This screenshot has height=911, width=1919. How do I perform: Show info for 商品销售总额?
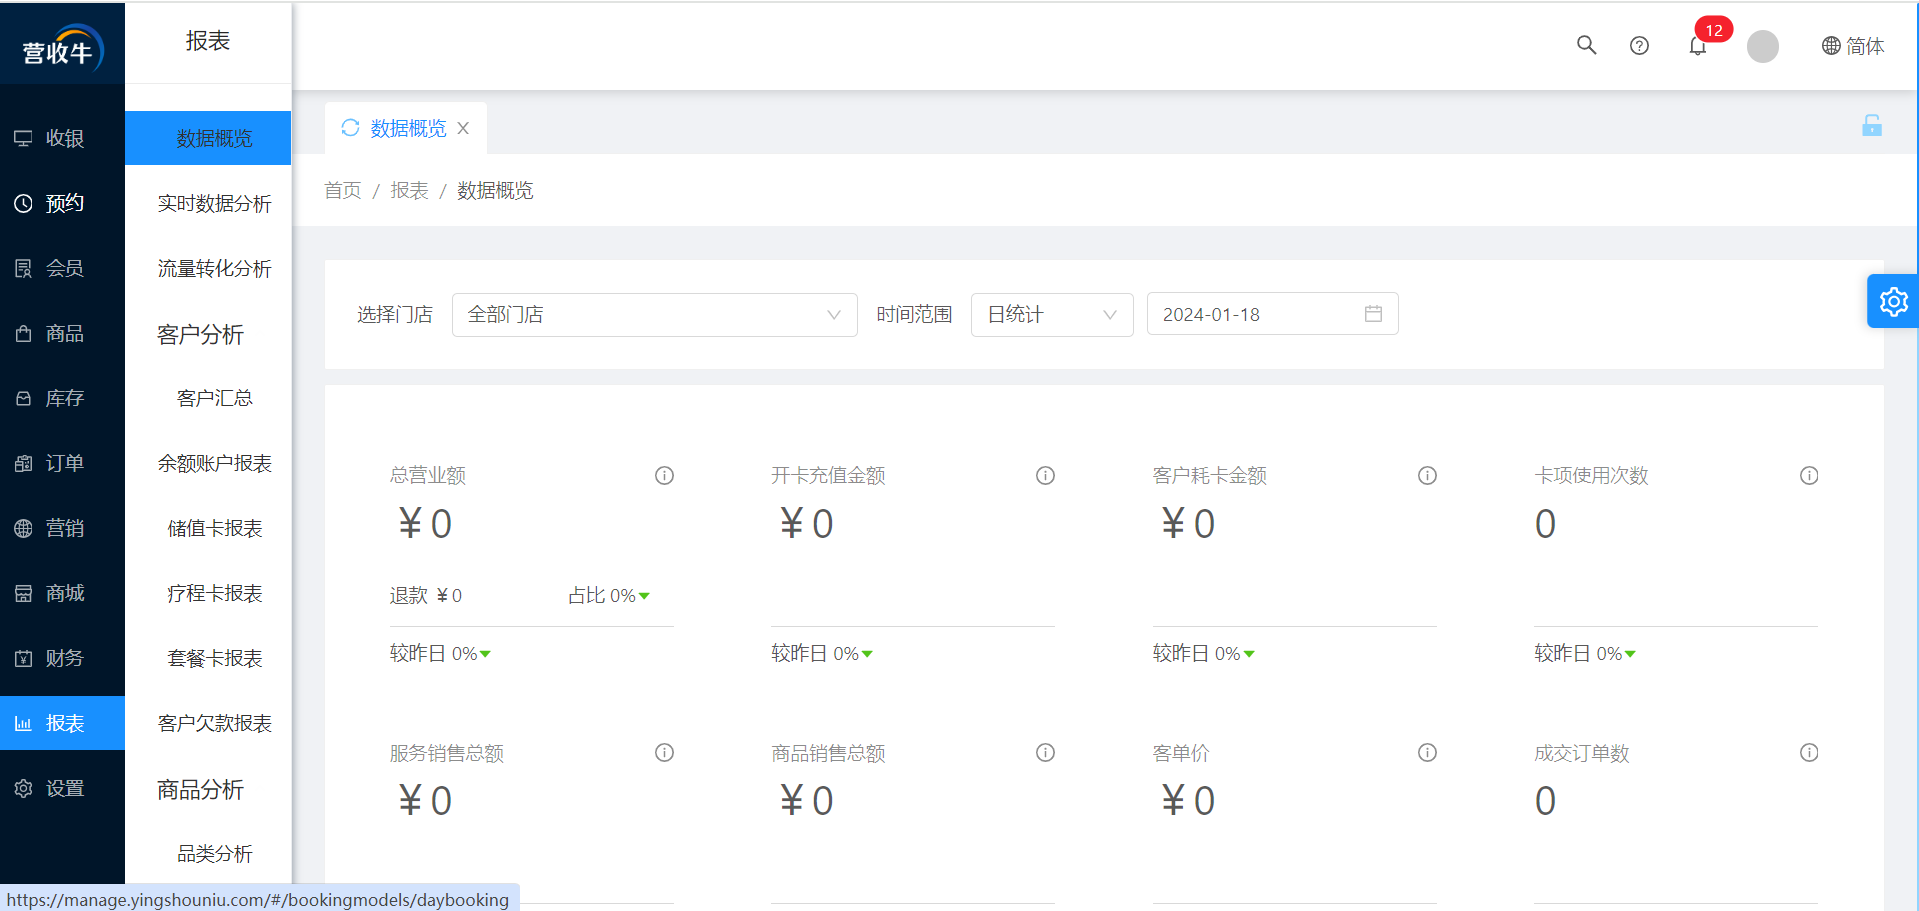1046,753
